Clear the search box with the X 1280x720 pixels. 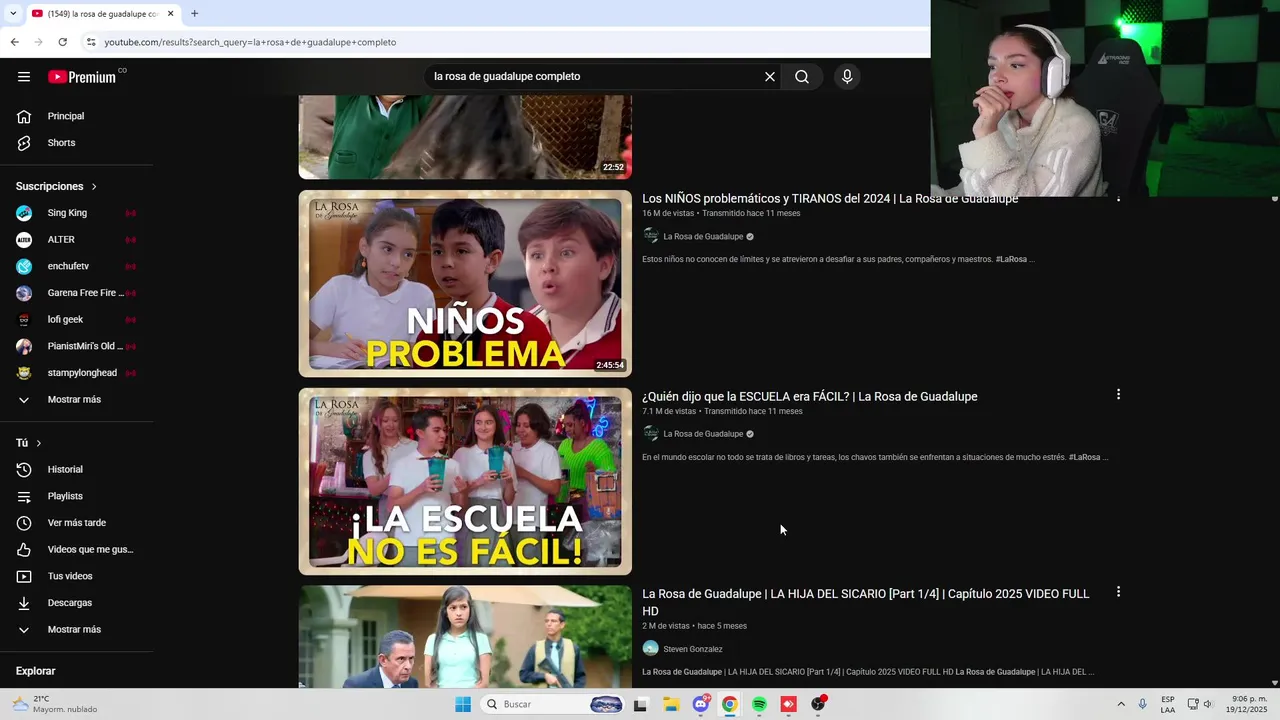(770, 77)
